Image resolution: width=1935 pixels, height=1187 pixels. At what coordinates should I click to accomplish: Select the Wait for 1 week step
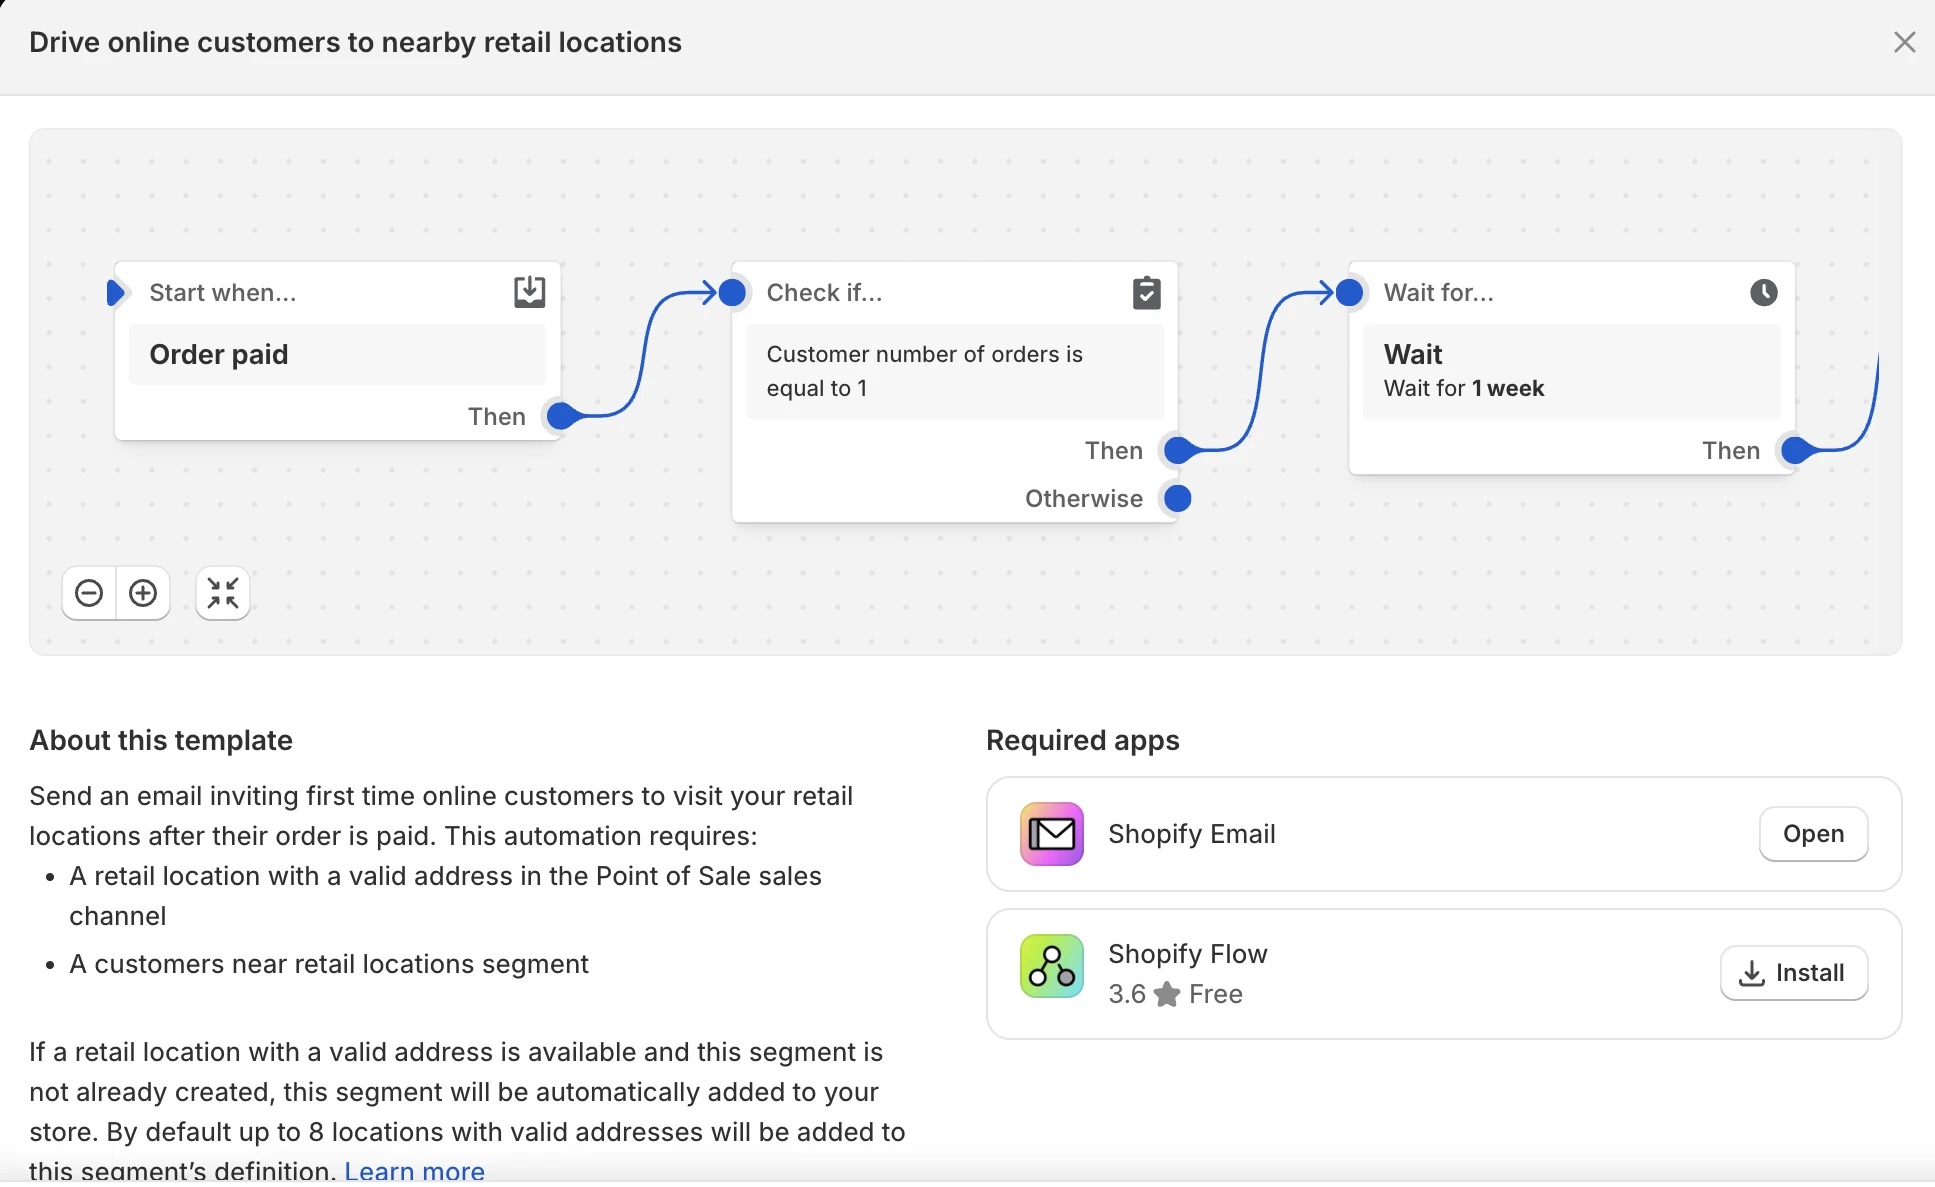point(1571,371)
